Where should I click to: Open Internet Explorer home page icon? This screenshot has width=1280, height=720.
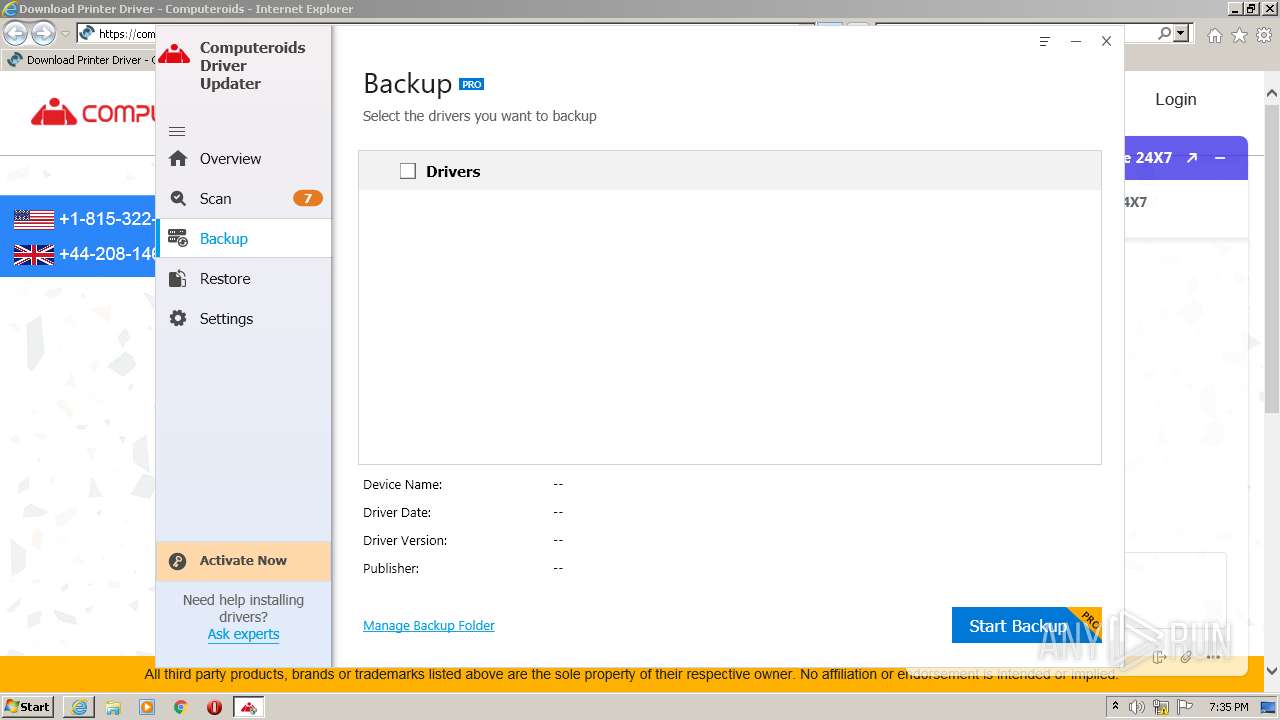(x=1214, y=35)
